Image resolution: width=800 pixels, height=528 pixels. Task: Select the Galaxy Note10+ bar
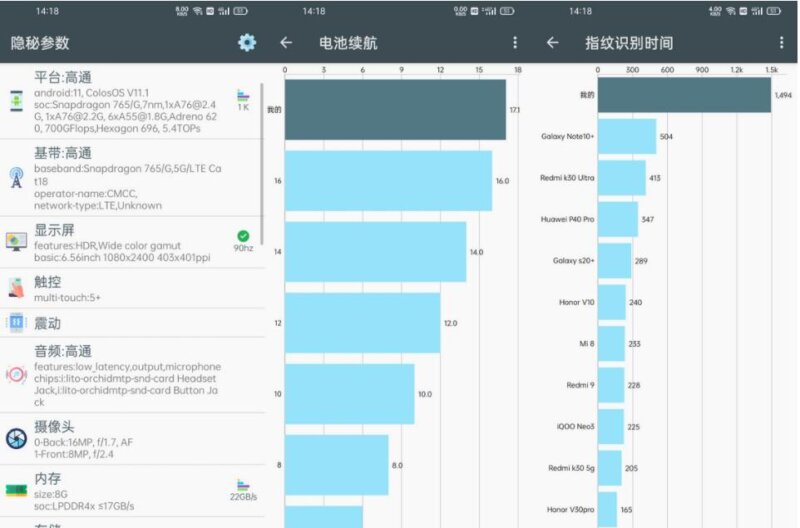pyautogui.click(x=627, y=136)
